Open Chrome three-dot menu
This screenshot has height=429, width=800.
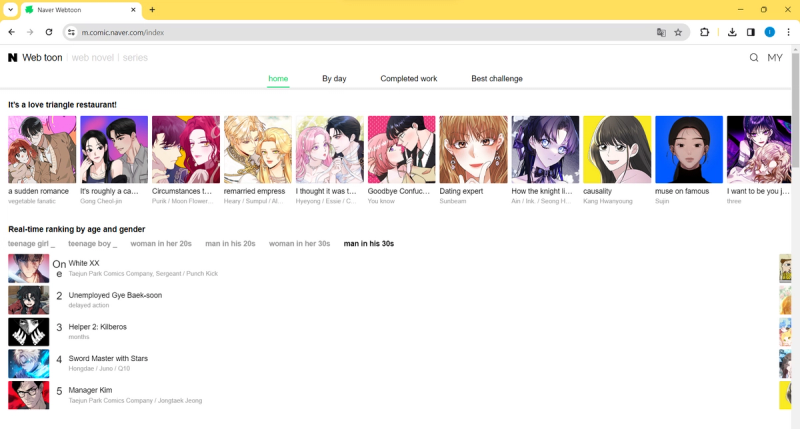[788, 32]
